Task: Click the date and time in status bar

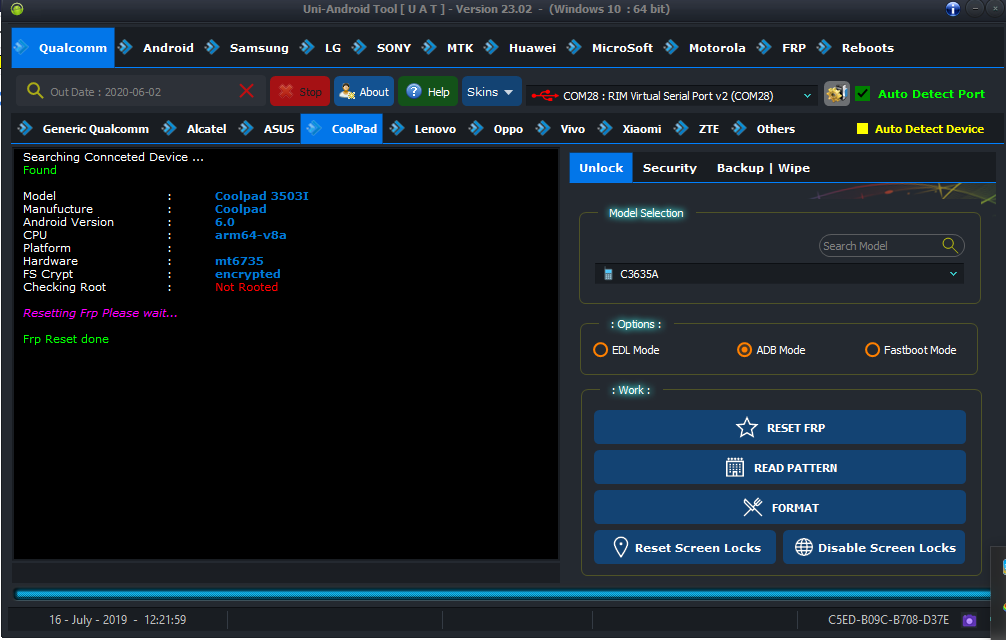Action: [x=117, y=620]
